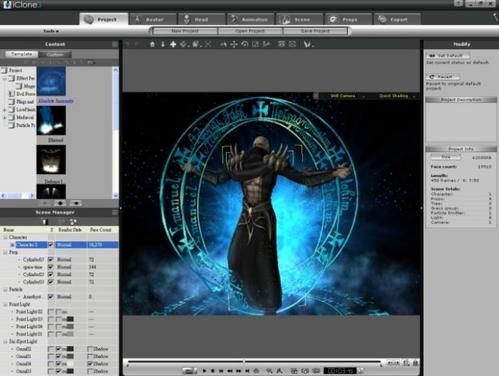Image resolution: width=499 pixels, height=376 pixels.
Task: Switch to the Export tab
Action: coord(397,19)
